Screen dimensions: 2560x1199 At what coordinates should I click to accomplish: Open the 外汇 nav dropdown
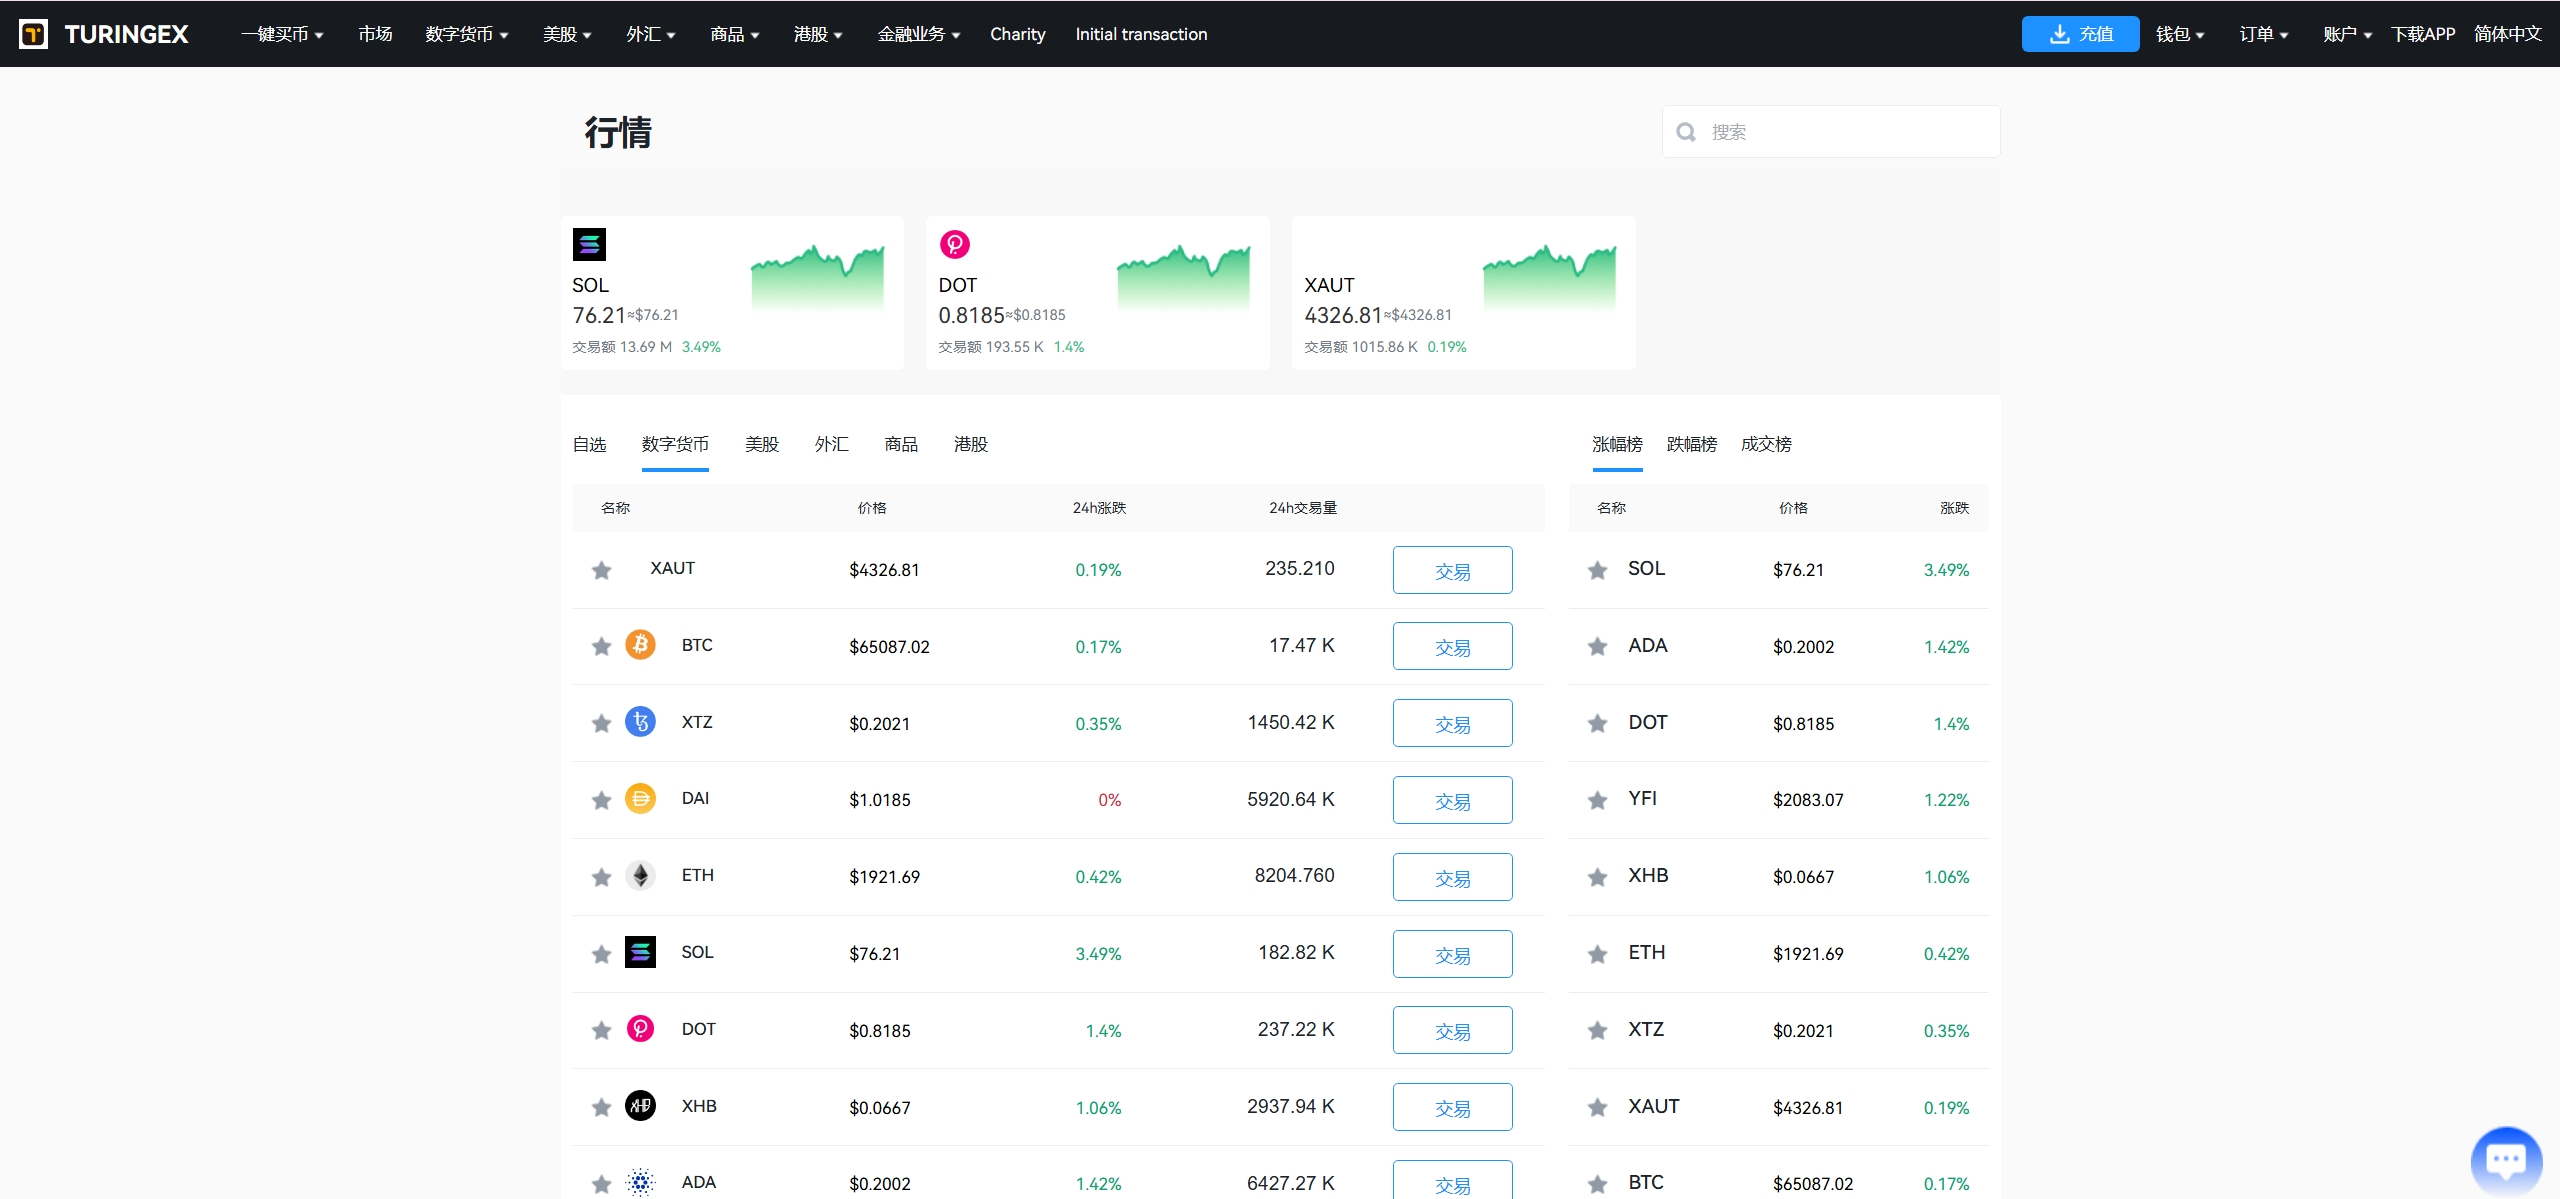651,34
